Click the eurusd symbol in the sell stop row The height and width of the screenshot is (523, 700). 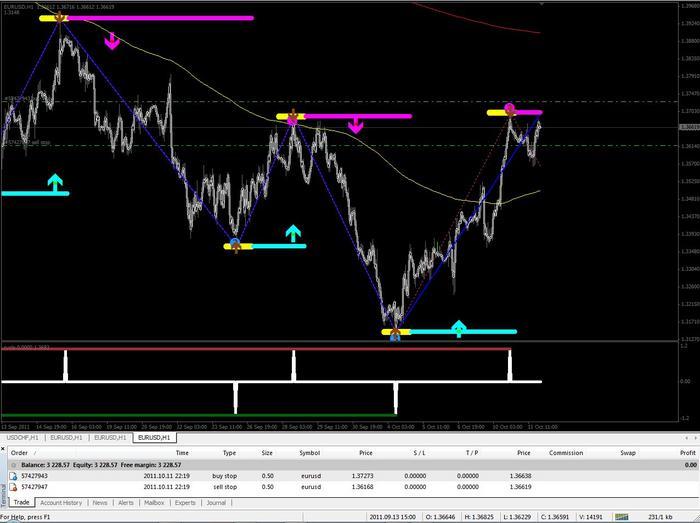(x=311, y=487)
